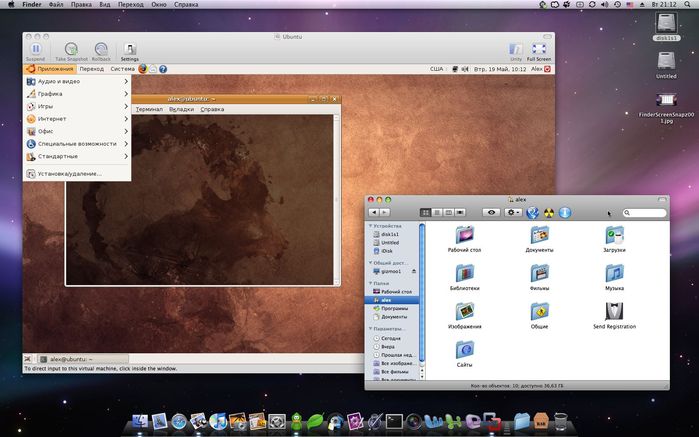
Task: Click the show desktop button in Ubuntu bottom panel
Action: pyautogui.click(x=28, y=359)
